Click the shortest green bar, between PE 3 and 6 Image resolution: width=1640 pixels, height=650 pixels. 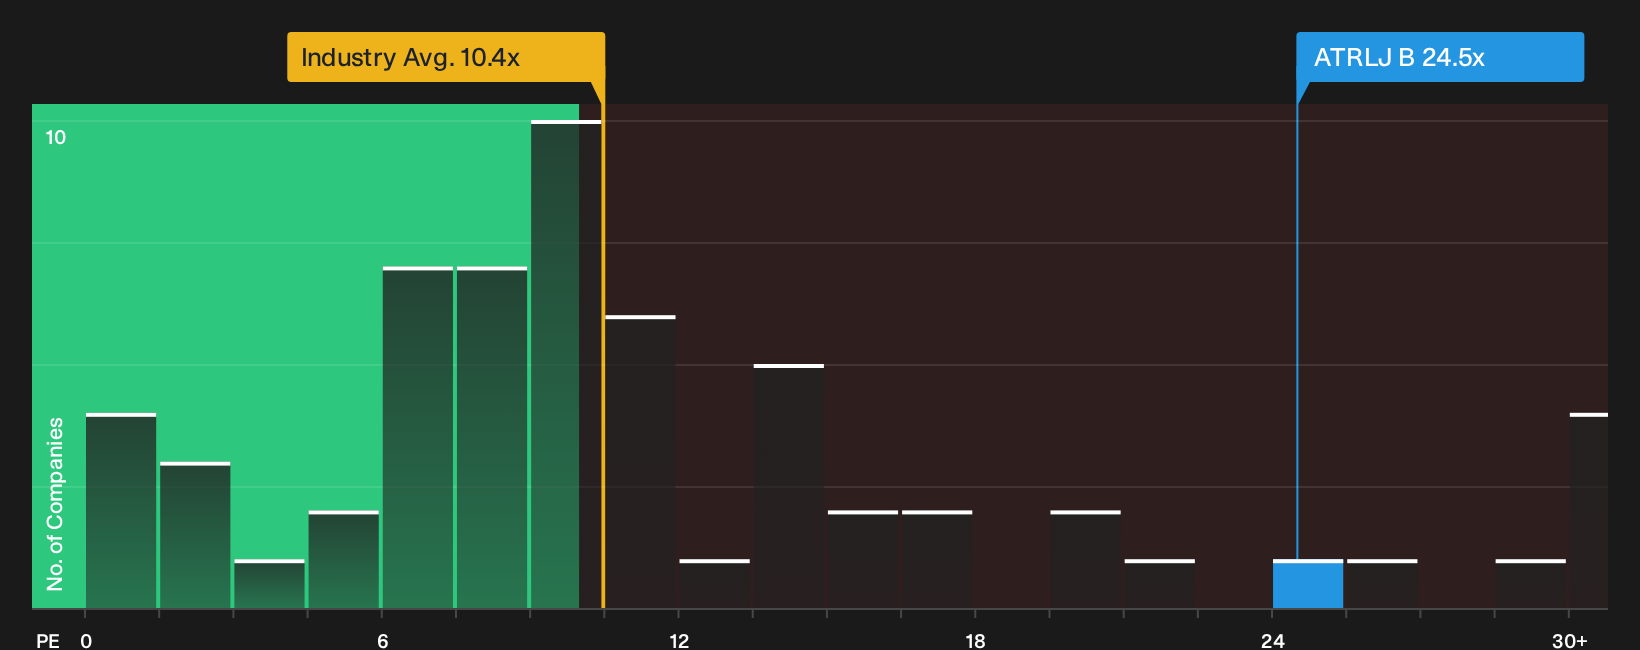[x=269, y=584]
